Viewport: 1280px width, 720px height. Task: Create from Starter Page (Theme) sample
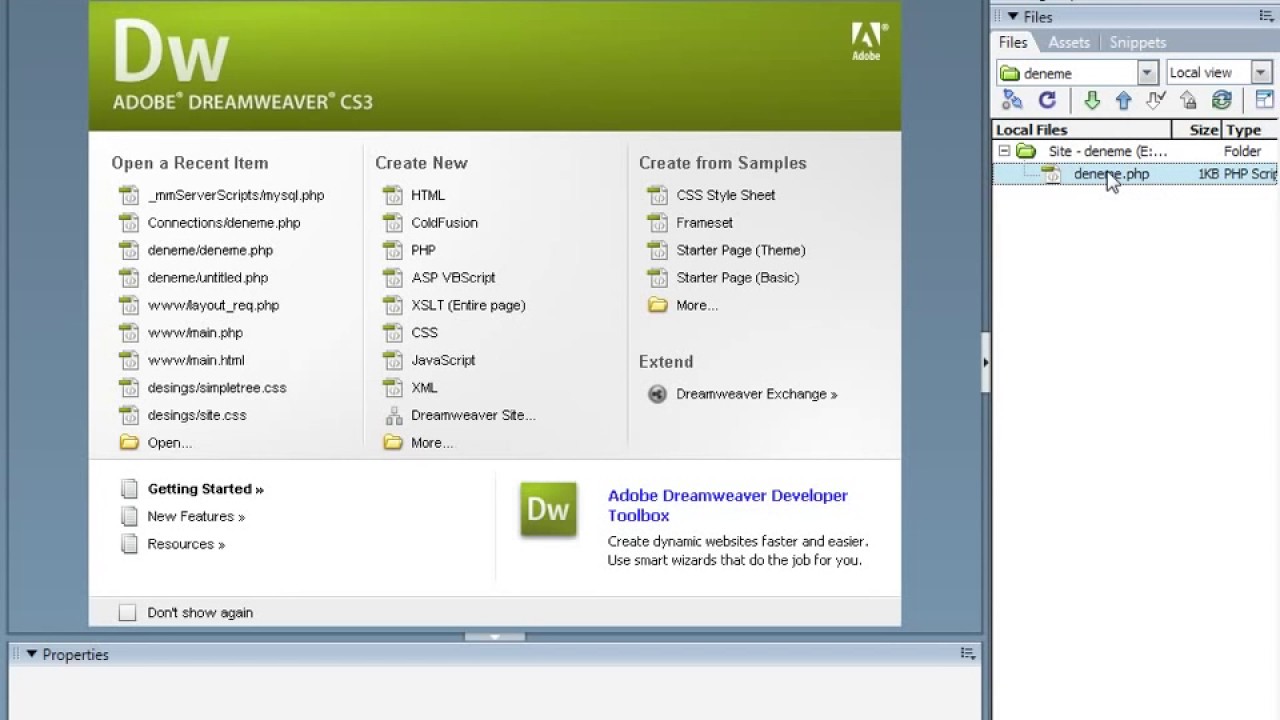[741, 250]
